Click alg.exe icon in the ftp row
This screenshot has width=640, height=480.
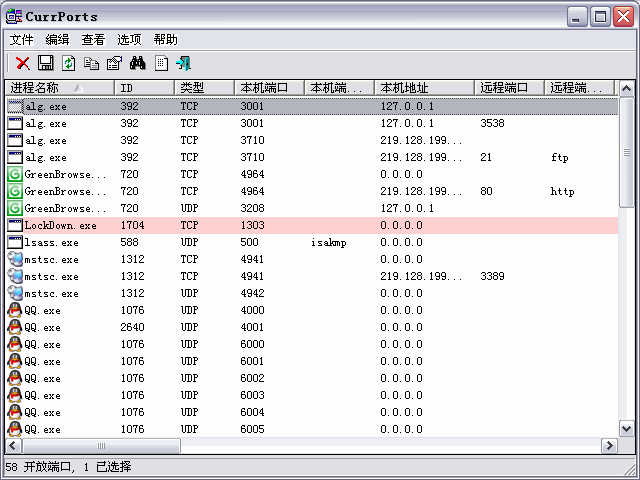(15, 158)
